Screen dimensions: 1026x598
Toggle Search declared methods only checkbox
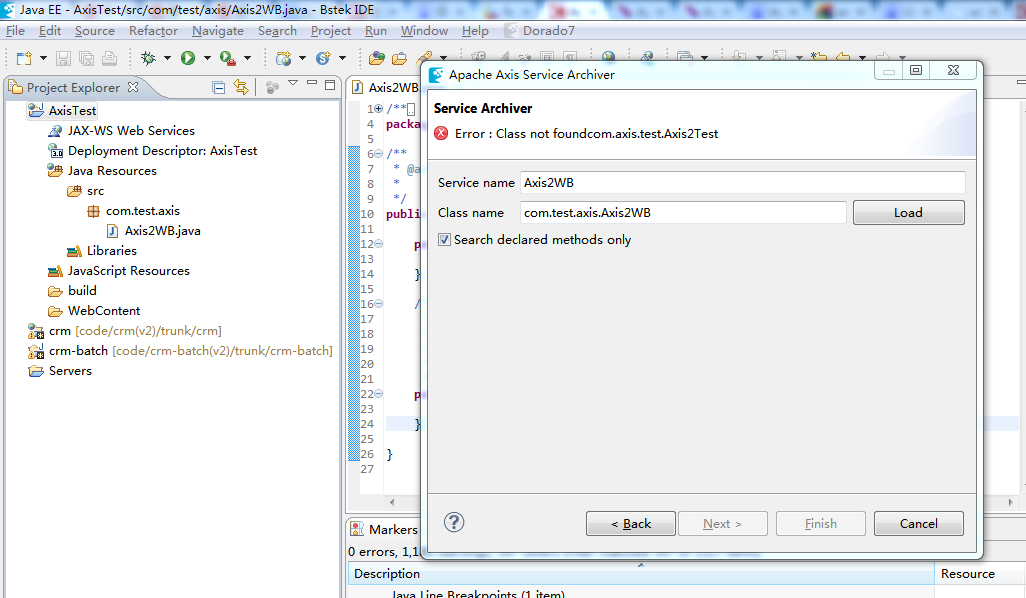(444, 239)
